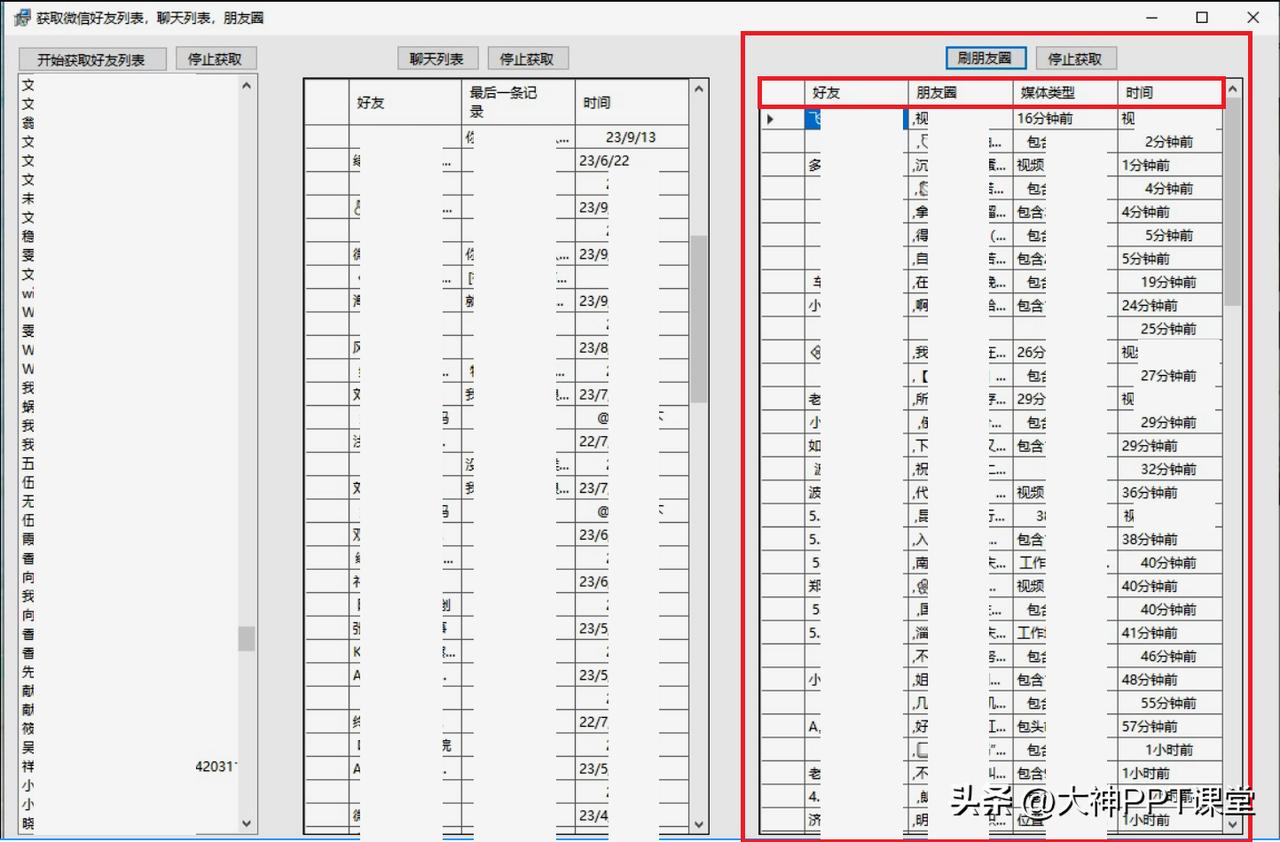Screen dimensions: 1280x842
Task: Select the 19分钟前 cell
Action: [1170, 282]
